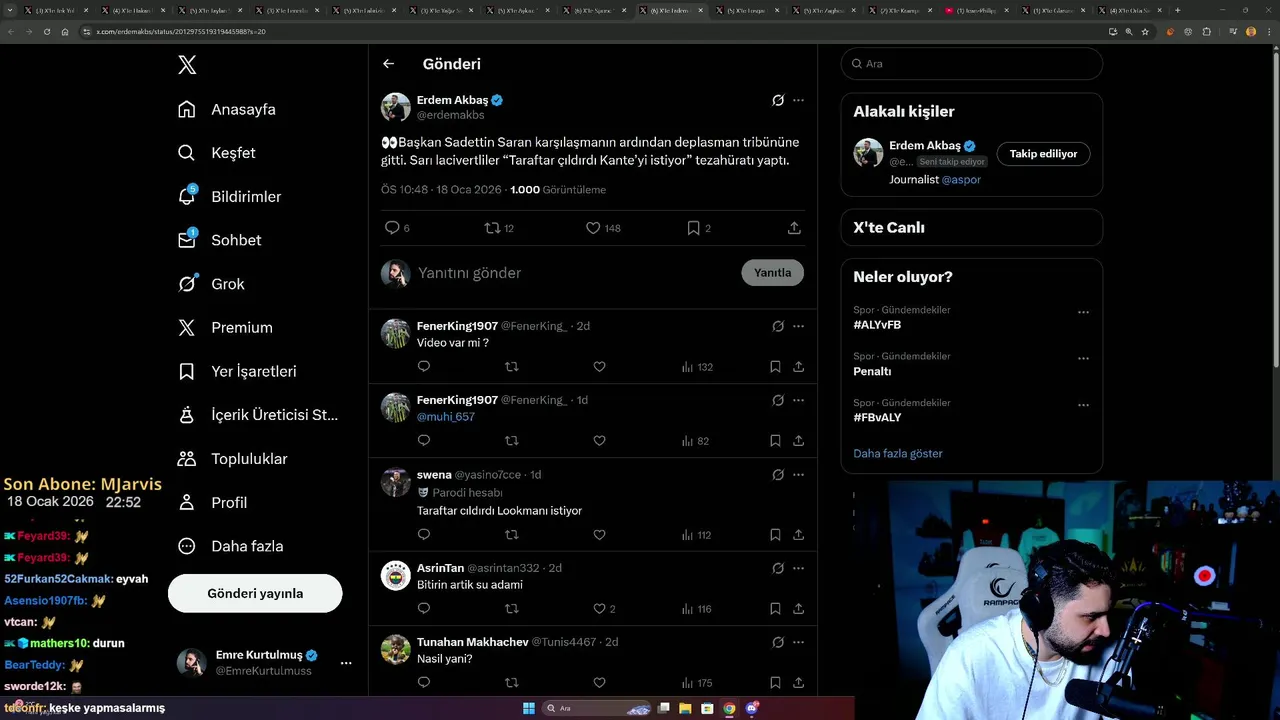1280x720 pixels.
Task: Click the browser address bar URL
Action: 181,31
